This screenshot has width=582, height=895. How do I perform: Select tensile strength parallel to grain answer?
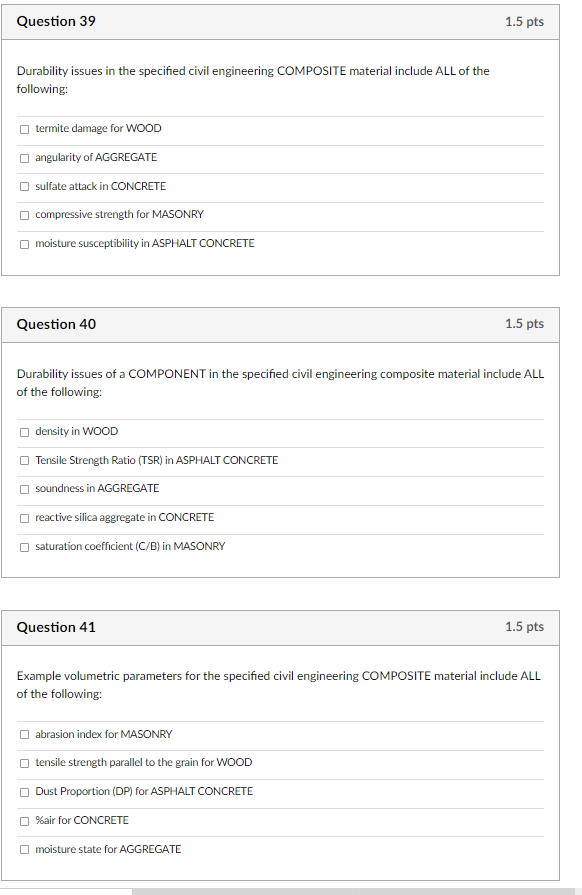(24, 762)
